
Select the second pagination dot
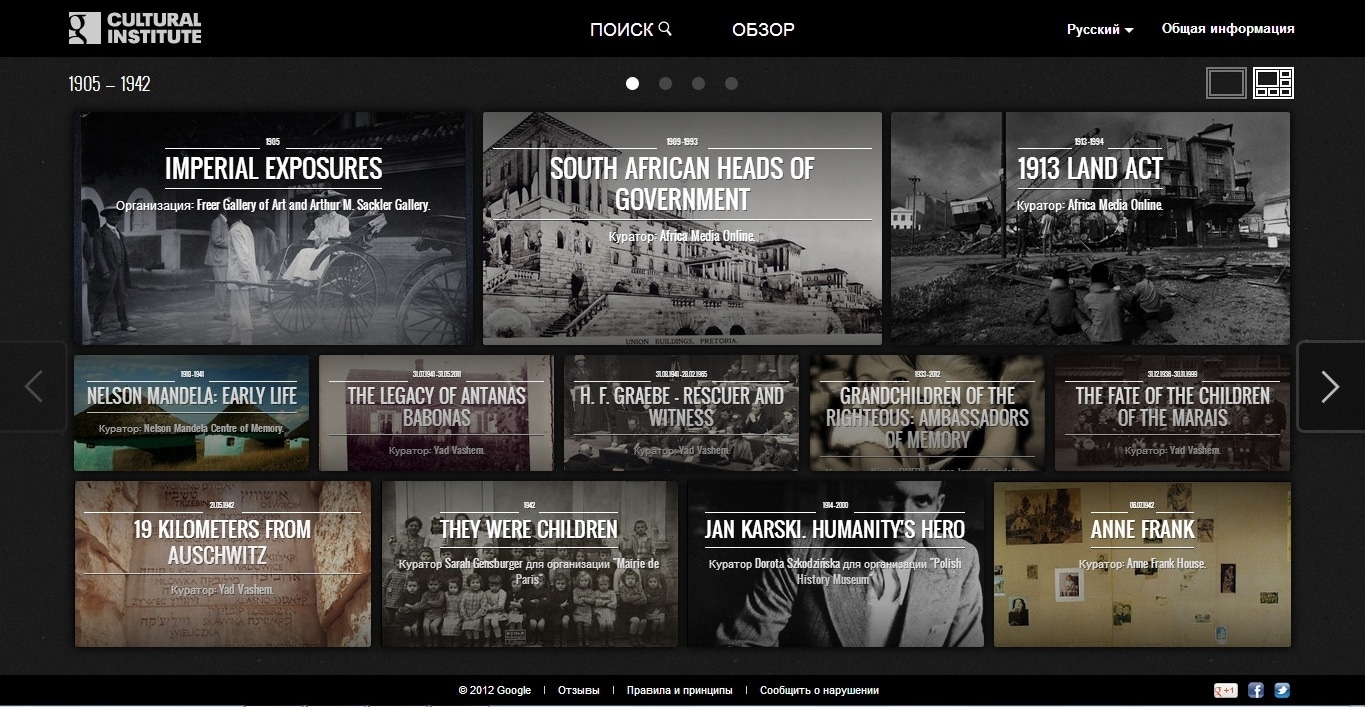[x=665, y=84]
